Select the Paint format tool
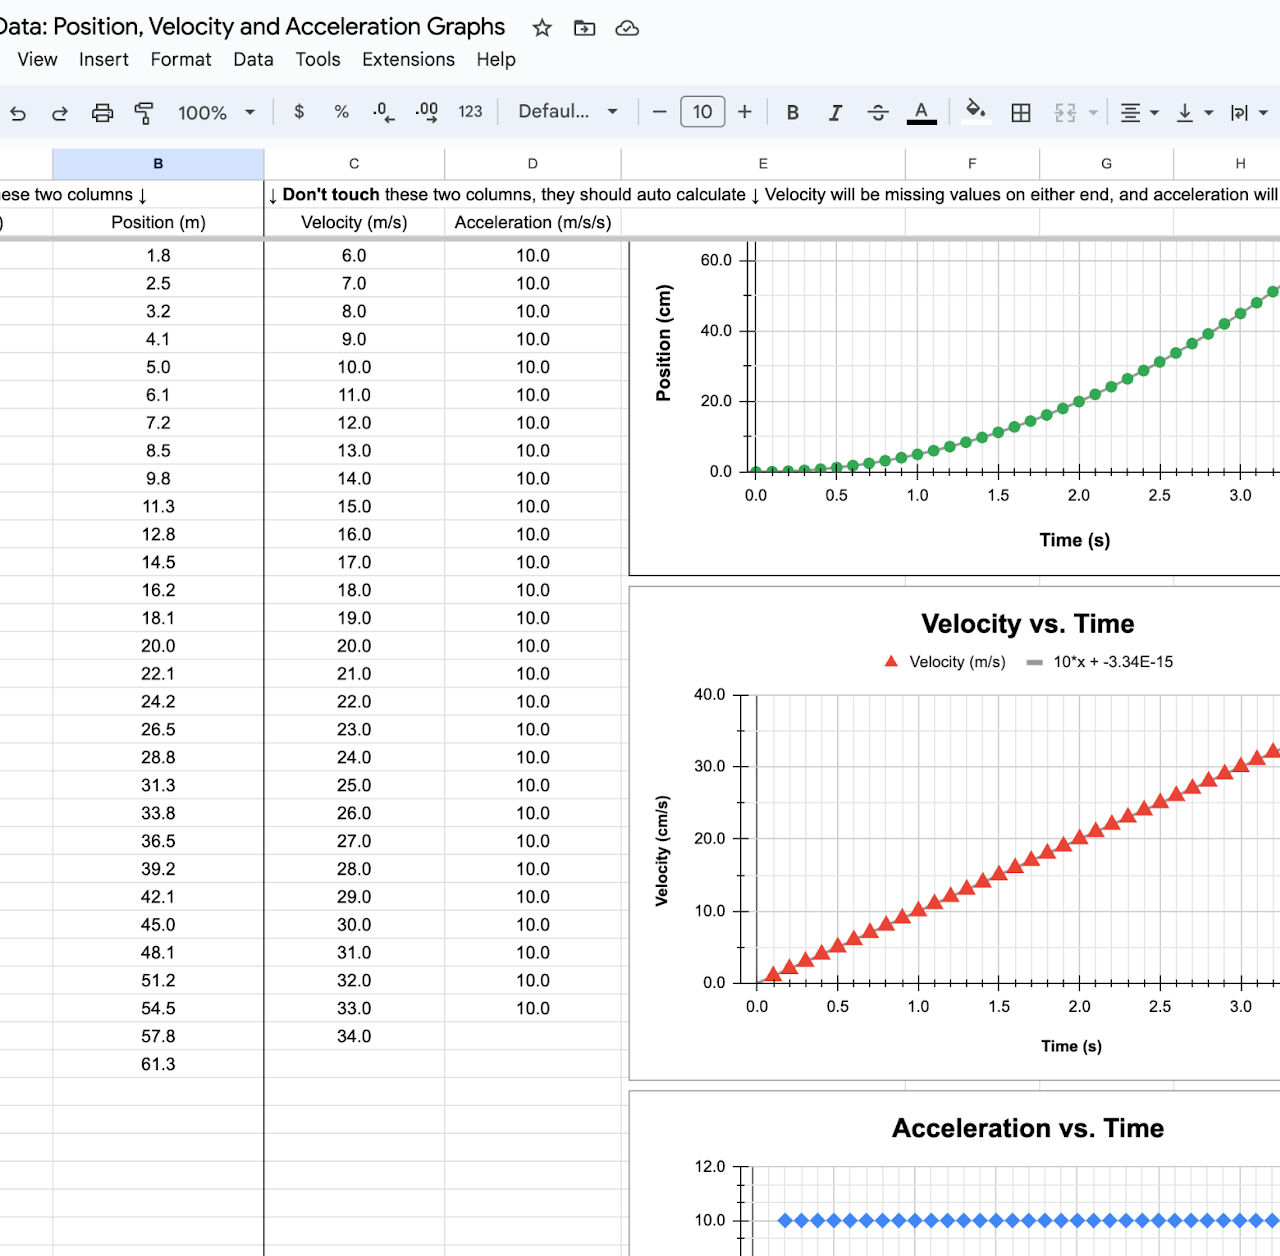 point(144,112)
